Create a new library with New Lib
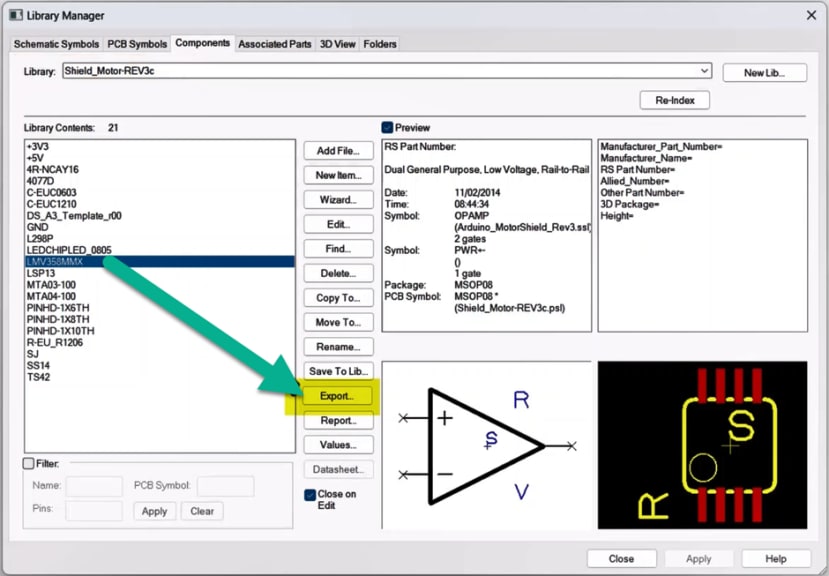829x576 pixels. (x=765, y=72)
